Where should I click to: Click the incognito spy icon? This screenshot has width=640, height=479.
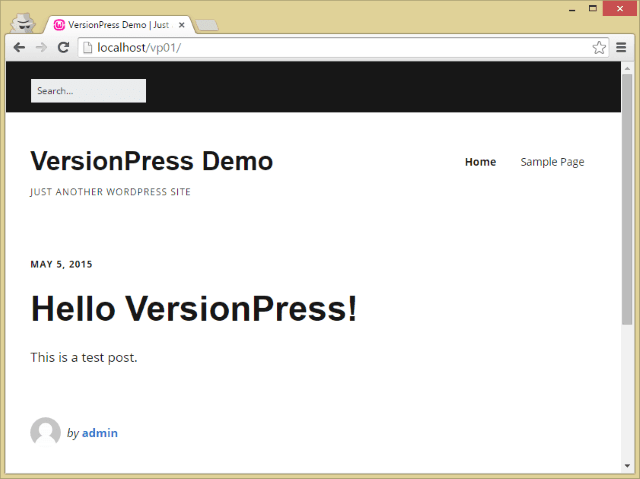(23, 23)
